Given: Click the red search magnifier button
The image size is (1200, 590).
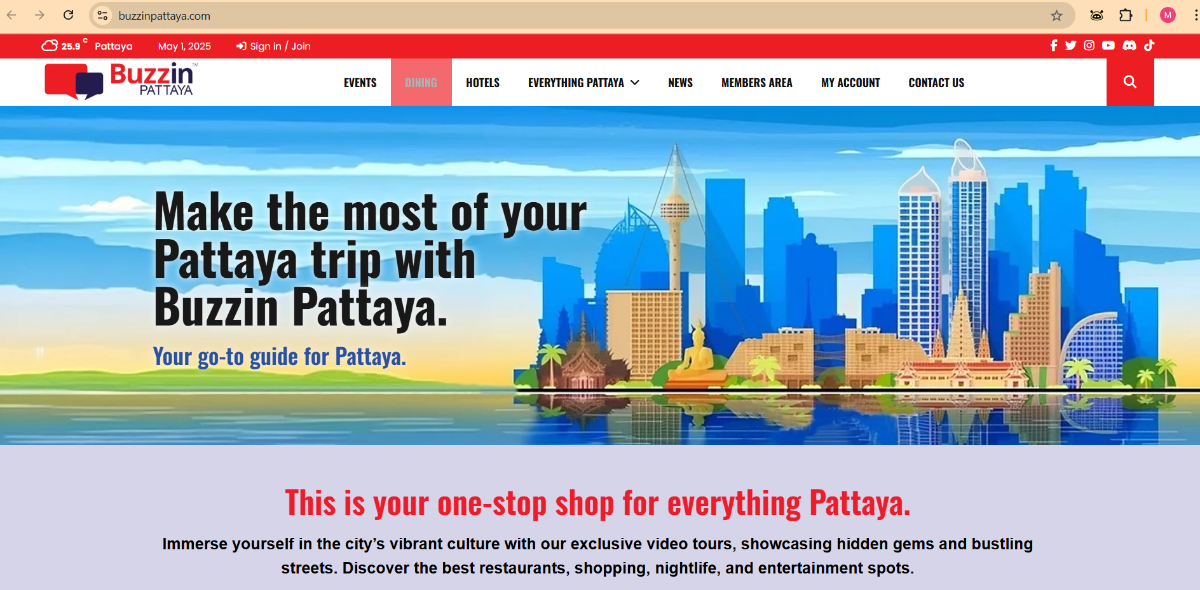Looking at the screenshot, I should [1130, 82].
